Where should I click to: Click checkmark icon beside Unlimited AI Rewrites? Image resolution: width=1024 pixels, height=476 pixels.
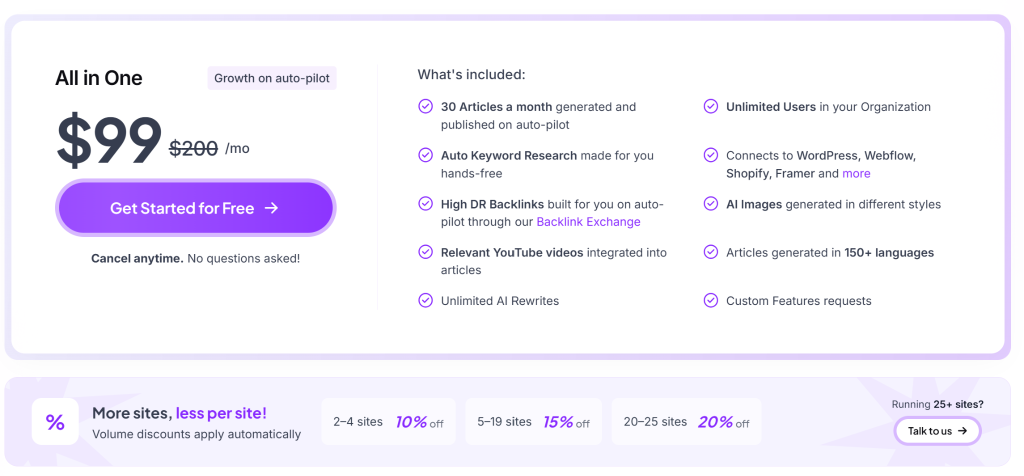425,300
